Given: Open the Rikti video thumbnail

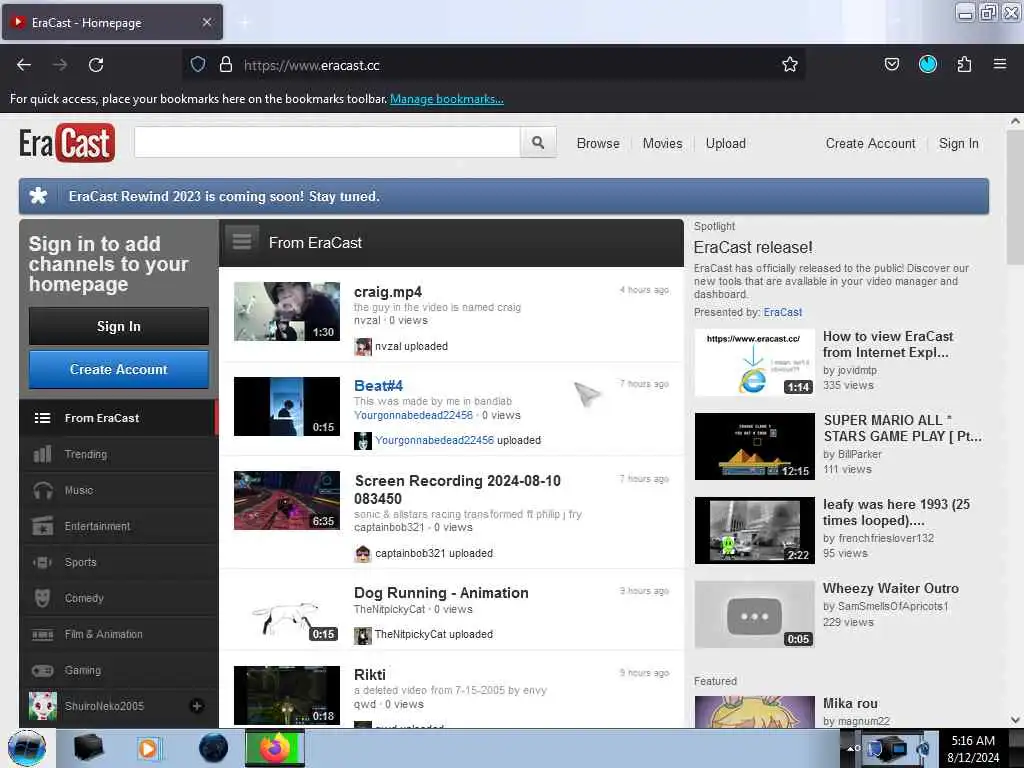Looking at the screenshot, I should pyautogui.click(x=287, y=695).
